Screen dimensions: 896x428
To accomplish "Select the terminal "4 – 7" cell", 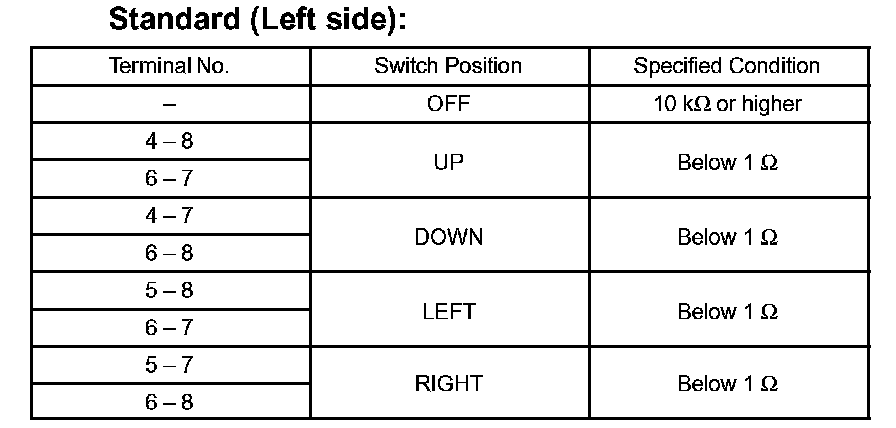I will pos(169,216).
